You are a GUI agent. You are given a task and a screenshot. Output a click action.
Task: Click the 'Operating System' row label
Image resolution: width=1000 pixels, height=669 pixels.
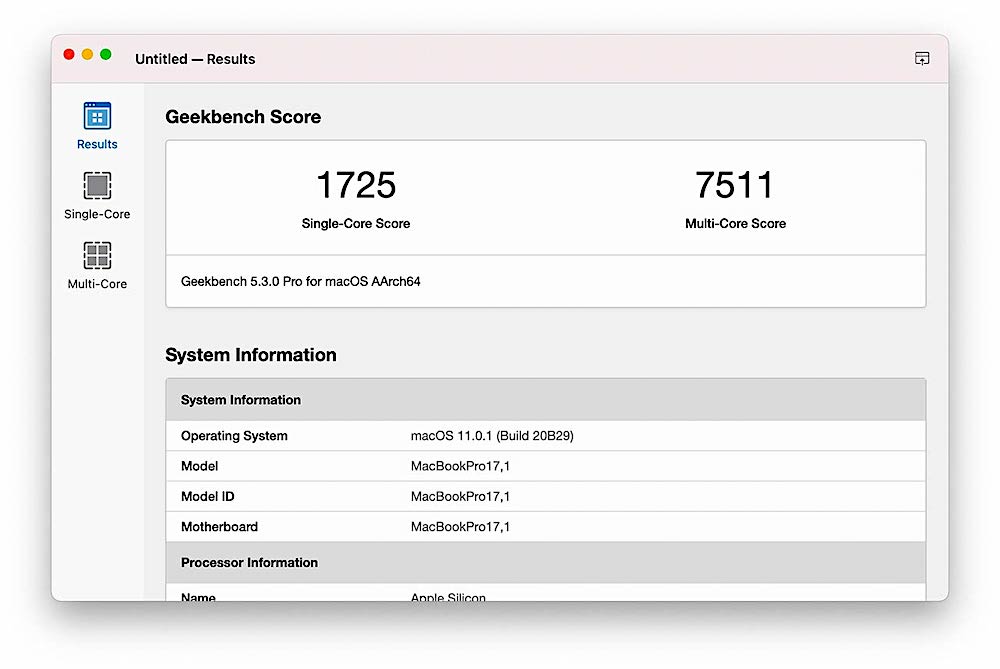point(234,436)
